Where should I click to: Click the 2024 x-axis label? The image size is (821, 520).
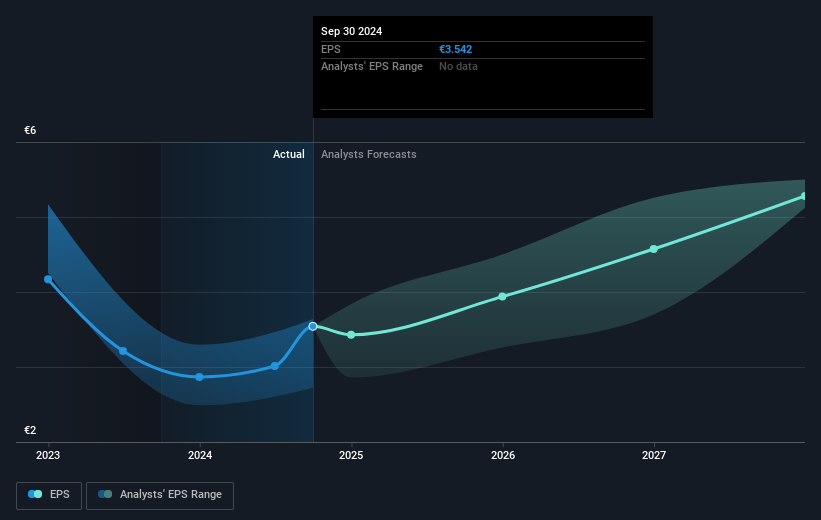tap(200, 456)
